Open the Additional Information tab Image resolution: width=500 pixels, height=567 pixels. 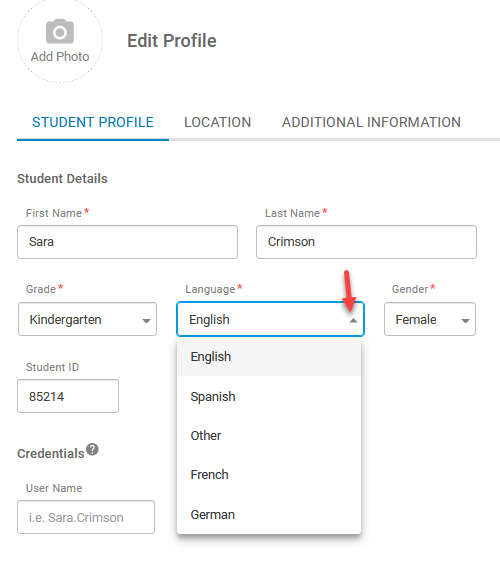pyautogui.click(x=371, y=122)
